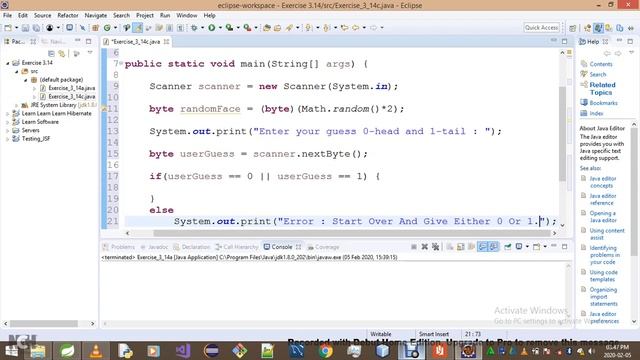This screenshot has width=640, height=360.
Task: Select Learn Software project in tree
Action: (x=40, y=122)
